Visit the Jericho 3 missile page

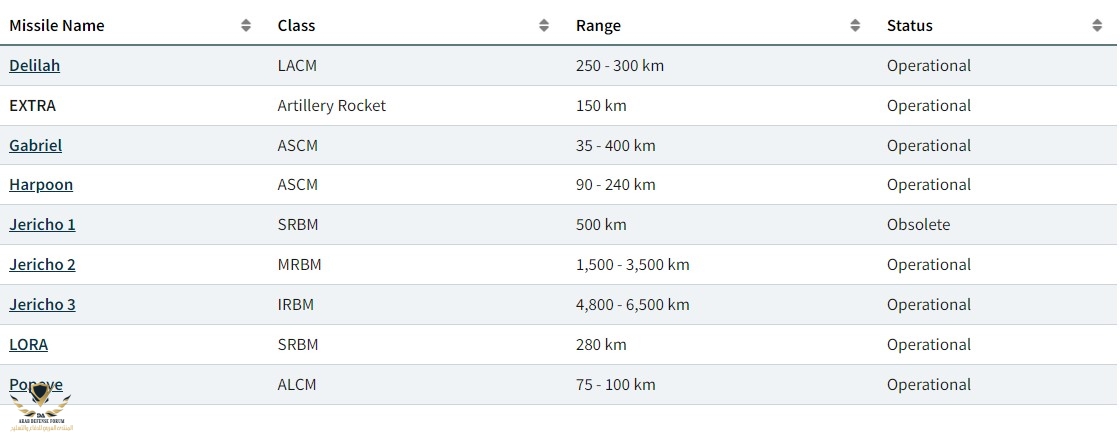42,305
